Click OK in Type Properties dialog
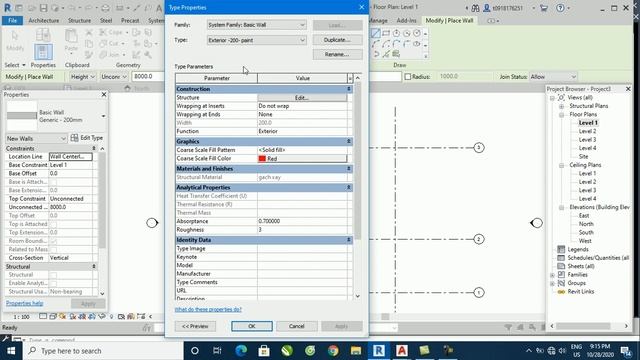640x360 pixels. coord(251,326)
